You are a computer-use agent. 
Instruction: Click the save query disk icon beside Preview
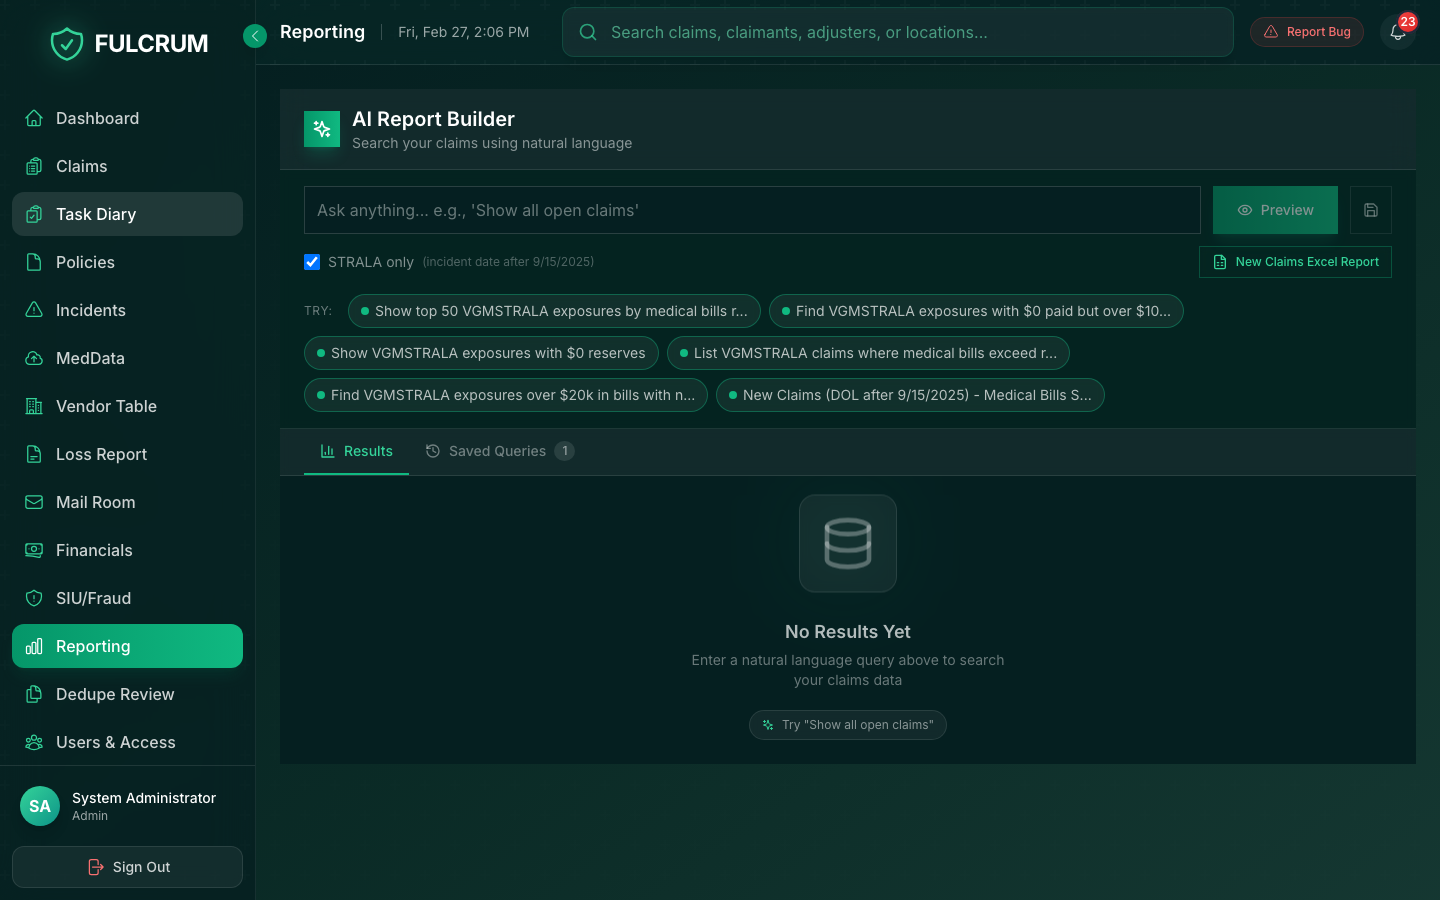[x=1371, y=210]
